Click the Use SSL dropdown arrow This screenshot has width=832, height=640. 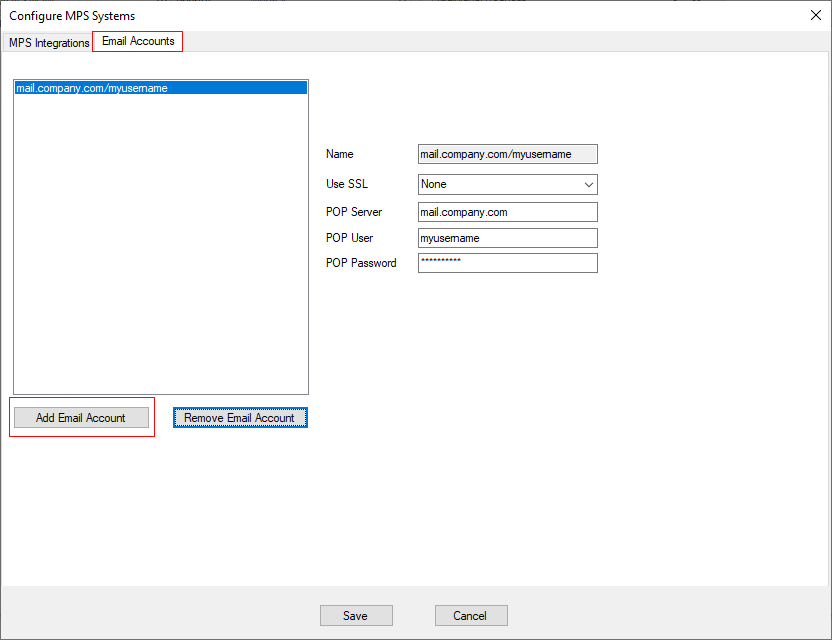click(x=589, y=184)
